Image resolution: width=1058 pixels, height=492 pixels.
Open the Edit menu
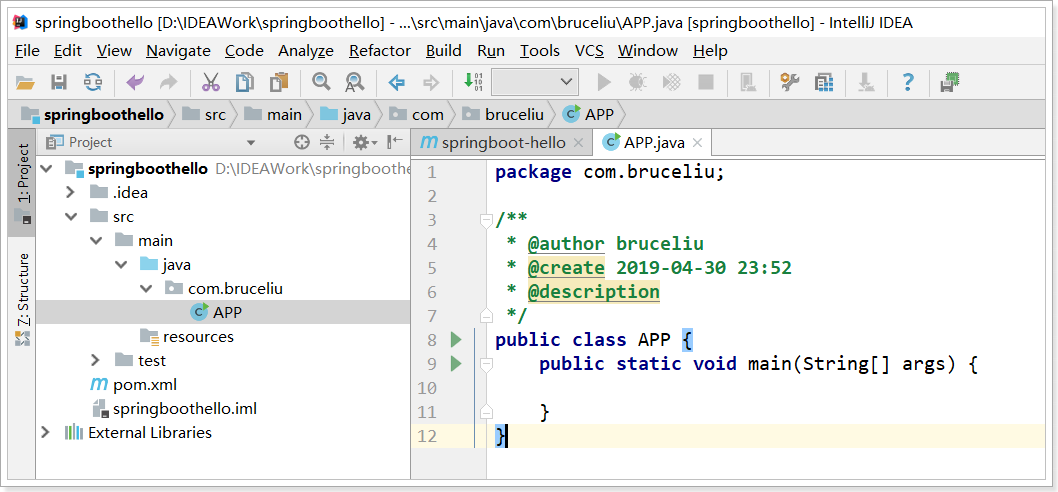pos(68,51)
